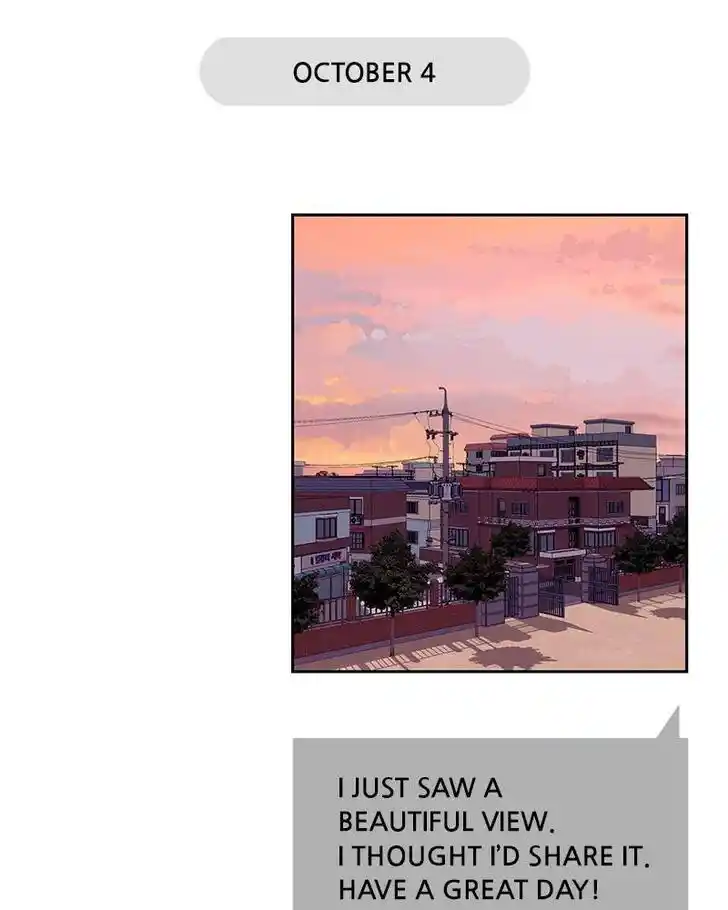Screen dimensions: 728x910
Task: Click 'I THOUGHT I'D SHARE IT.' text
Action: click(493, 855)
